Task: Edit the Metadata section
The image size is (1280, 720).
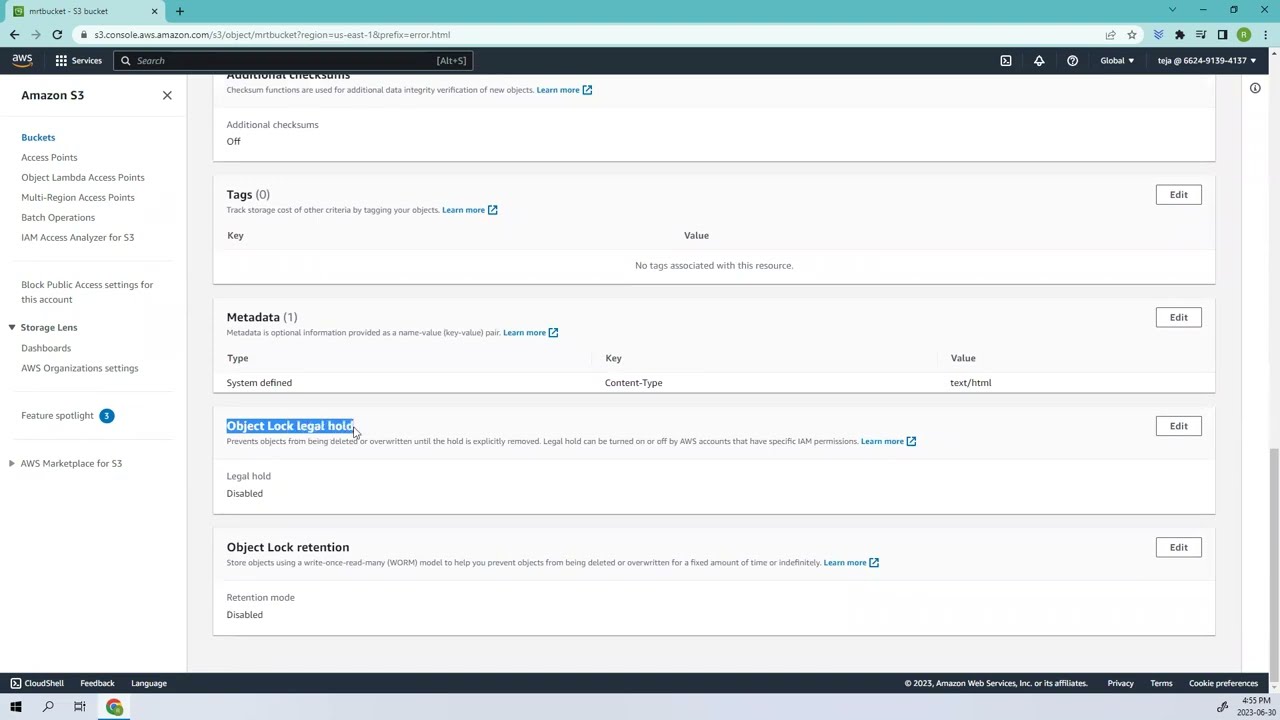Action: pos(1179,318)
